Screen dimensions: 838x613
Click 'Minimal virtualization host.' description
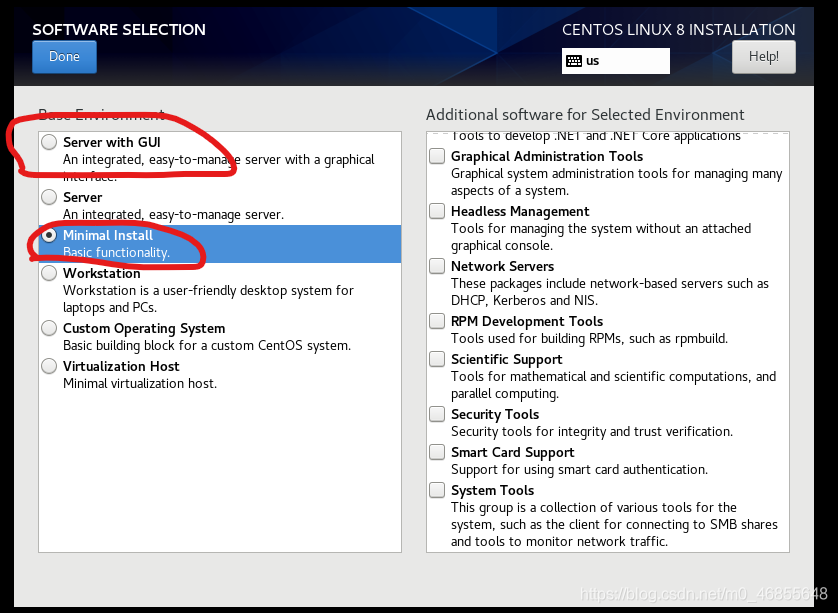point(140,384)
